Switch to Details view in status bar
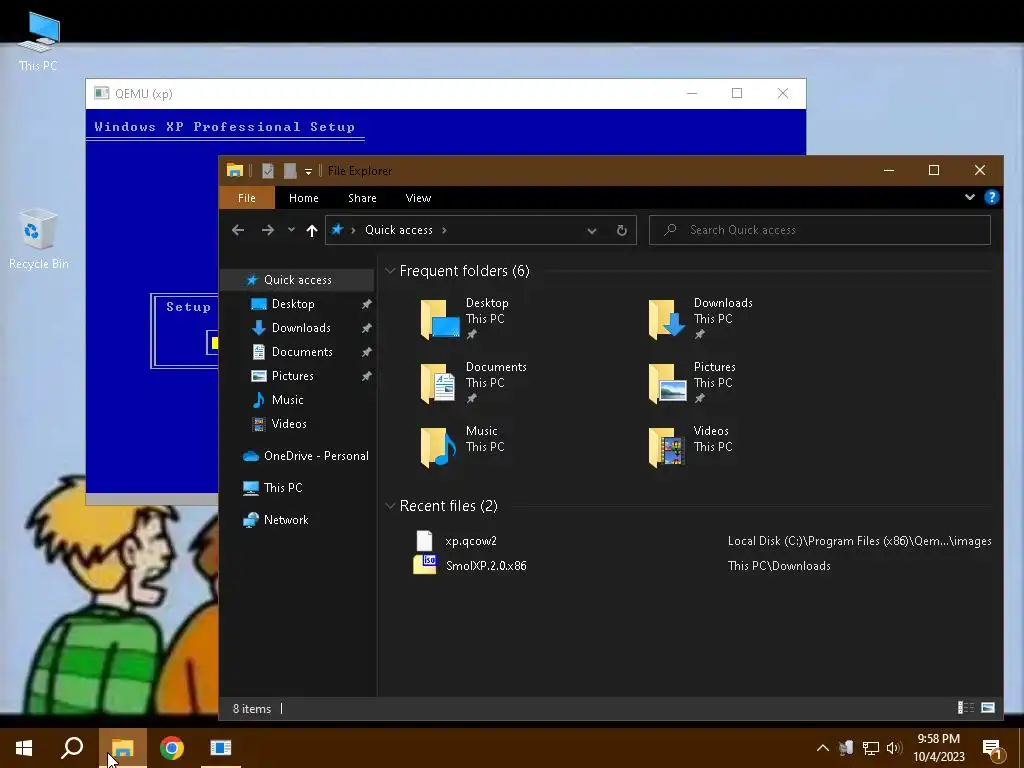The width and height of the screenshot is (1024, 768). click(965, 708)
